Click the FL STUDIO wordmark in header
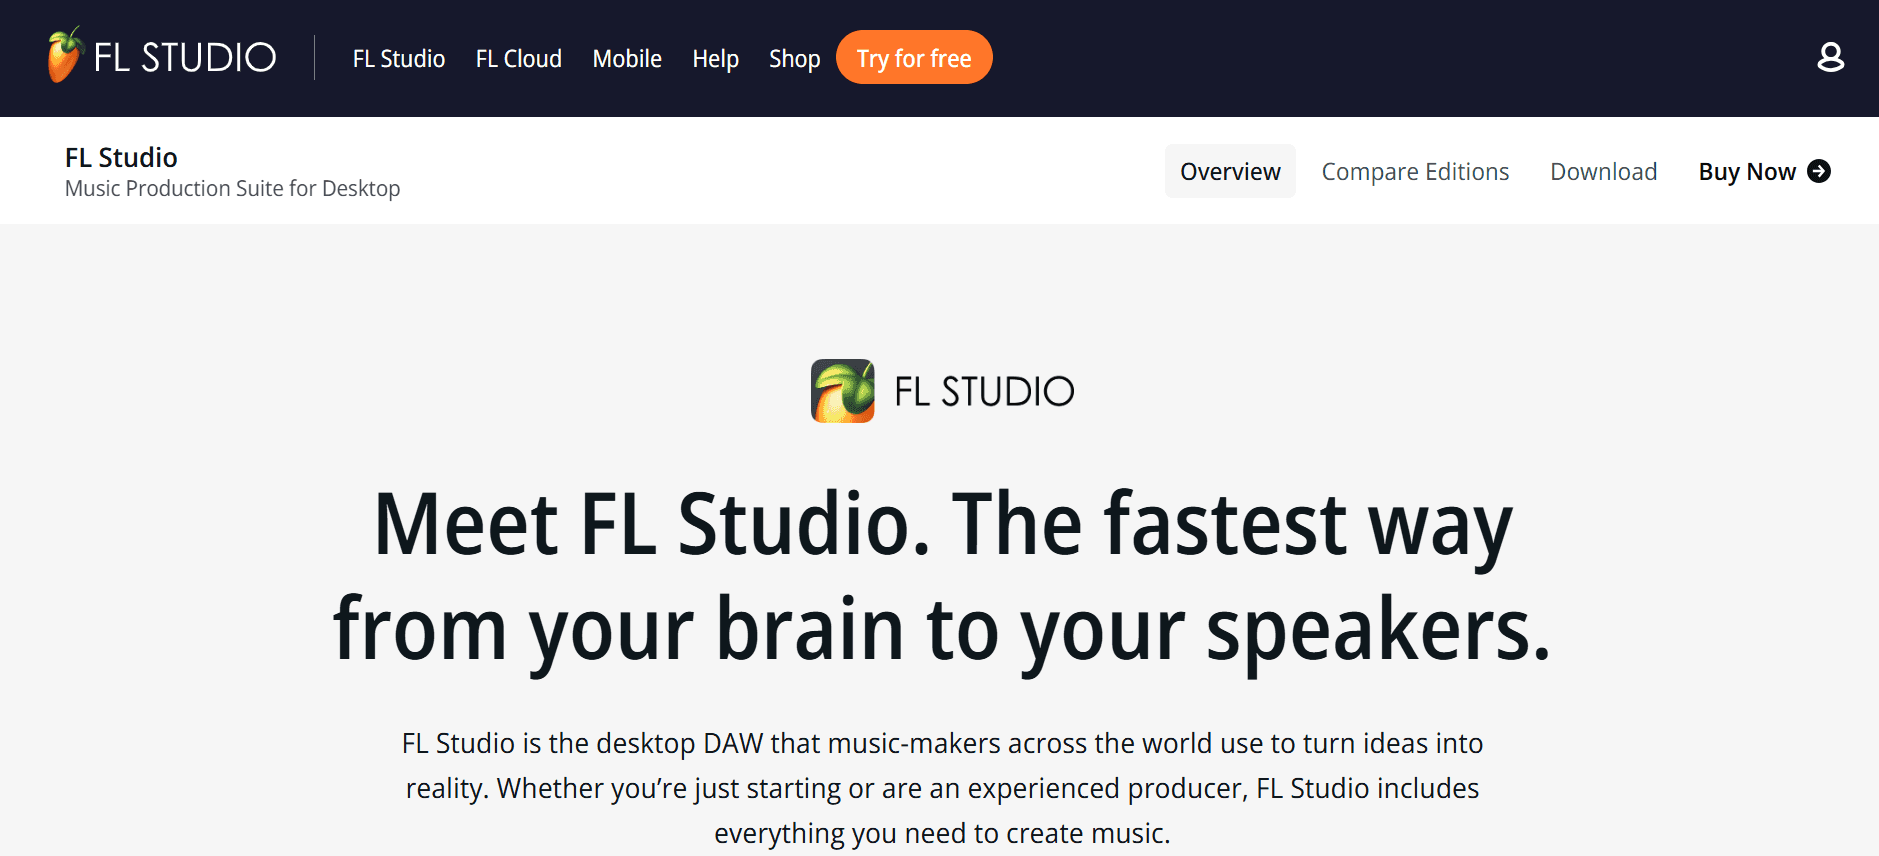The width and height of the screenshot is (1879, 856). (x=185, y=58)
